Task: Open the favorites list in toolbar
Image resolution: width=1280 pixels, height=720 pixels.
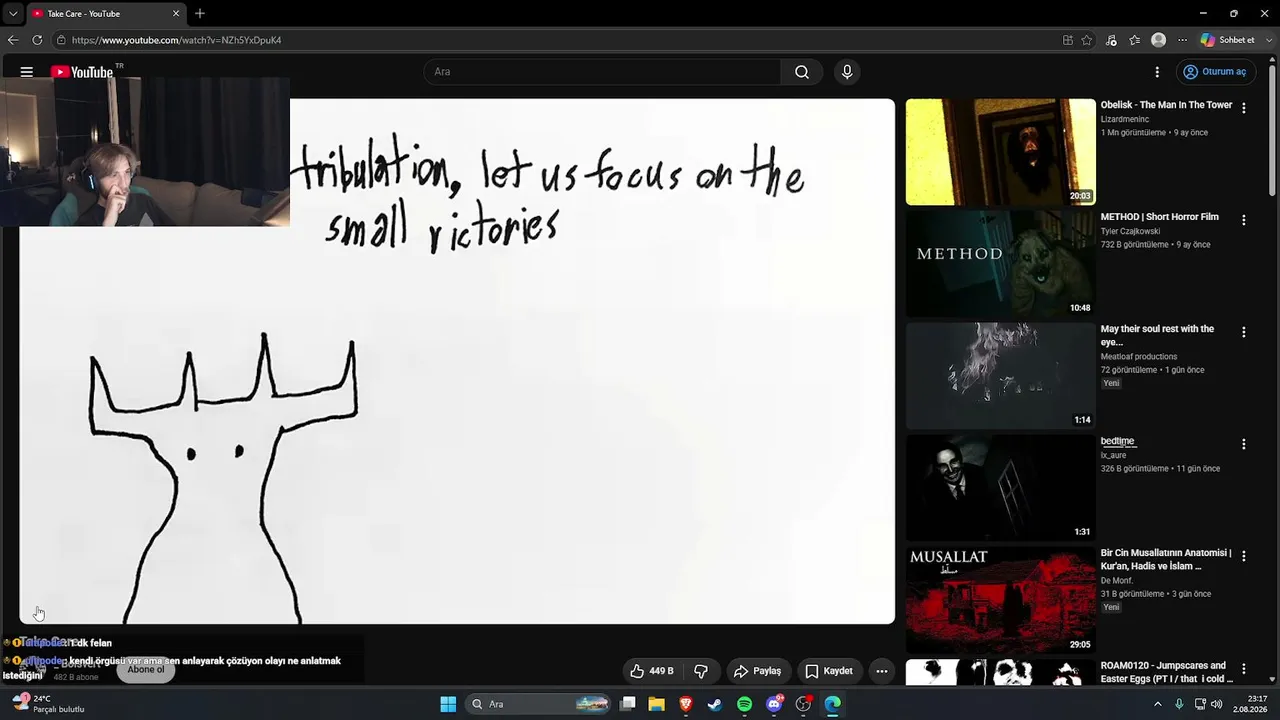Action: click(1135, 40)
